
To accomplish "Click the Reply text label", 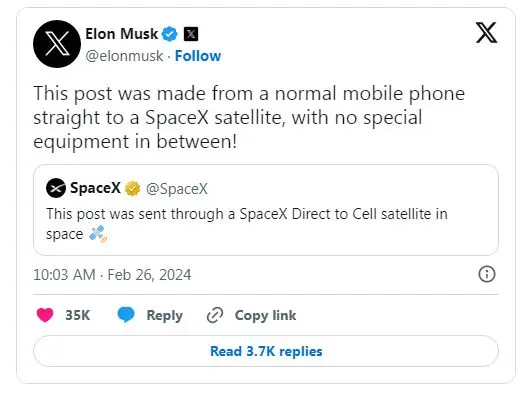I will tap(165, 316).
